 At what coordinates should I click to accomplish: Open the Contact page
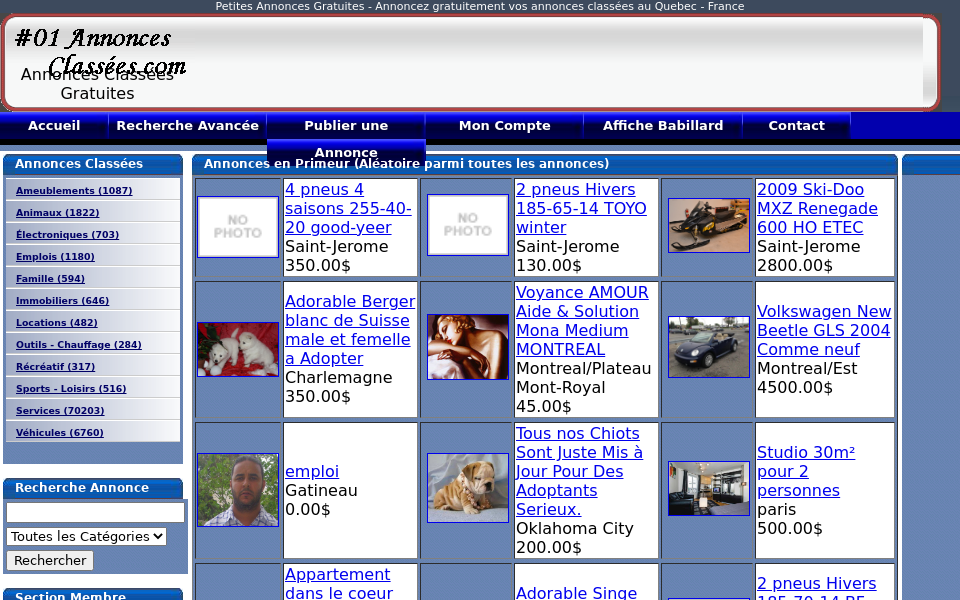pyautogui.click(x=796, y=126)
